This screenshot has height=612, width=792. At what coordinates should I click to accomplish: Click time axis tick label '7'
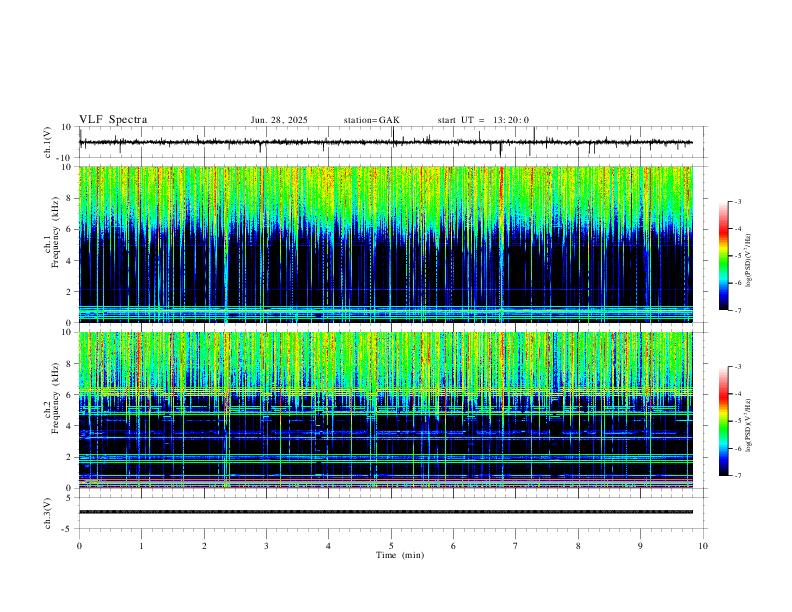516,546
